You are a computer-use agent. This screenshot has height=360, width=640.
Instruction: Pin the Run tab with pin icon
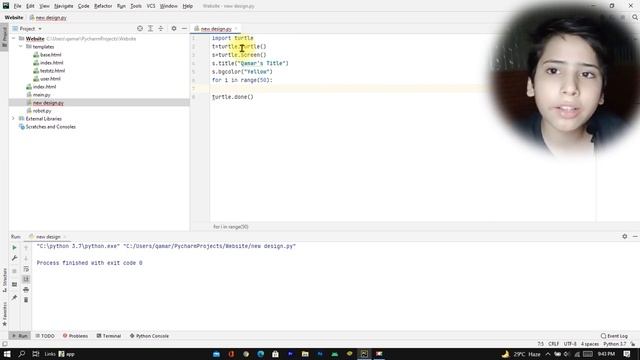click(14, 298)
